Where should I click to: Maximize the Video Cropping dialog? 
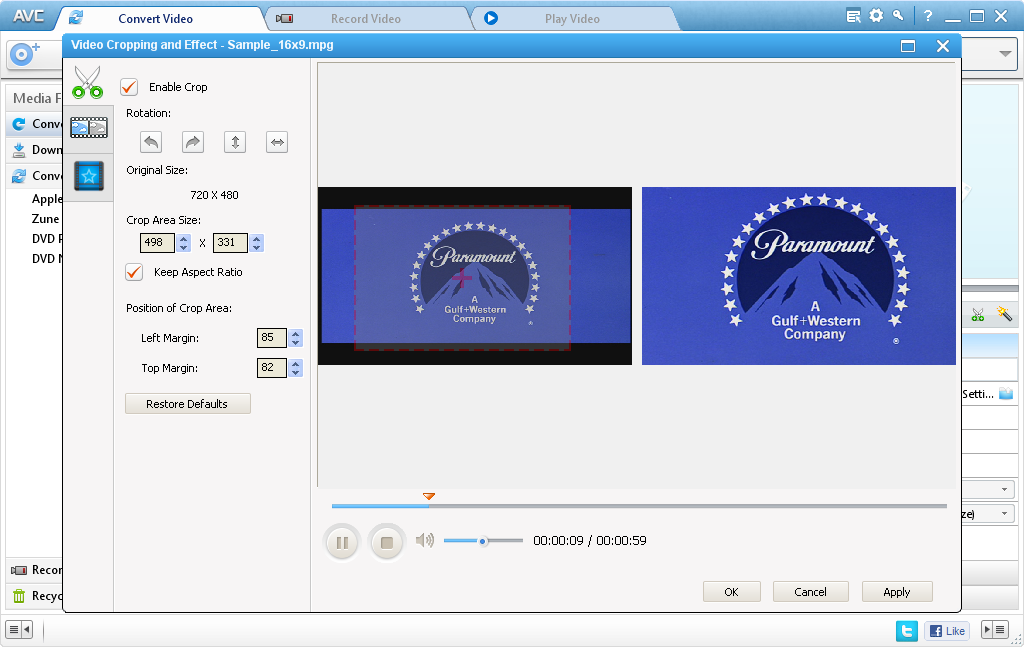[908, 46]
